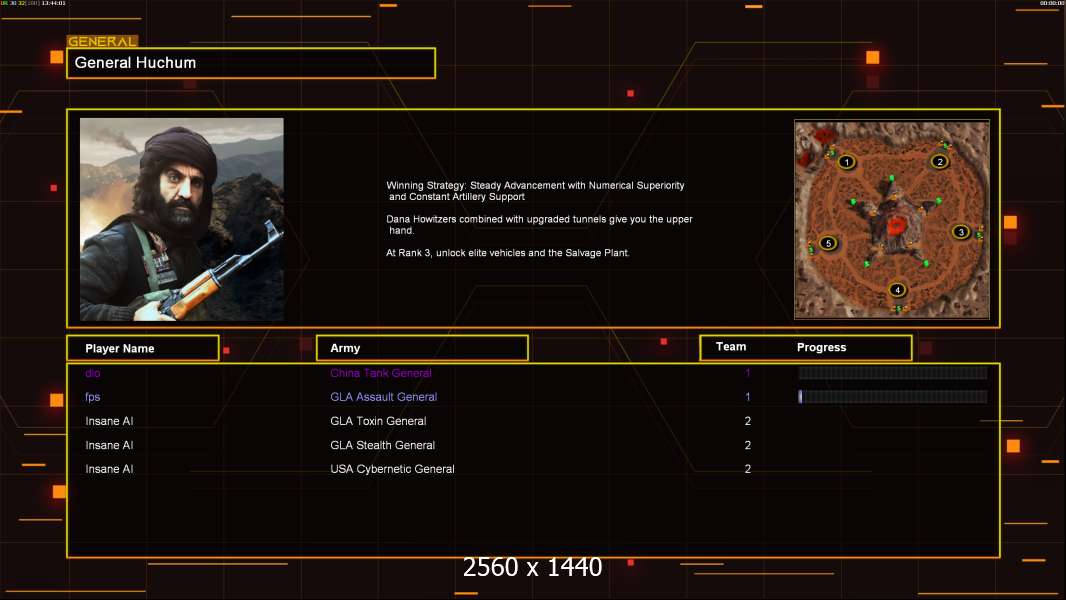Viewport: 1066px width, 600px height.
Task: Click dio's loading progress bar
Action: point(893,372)
